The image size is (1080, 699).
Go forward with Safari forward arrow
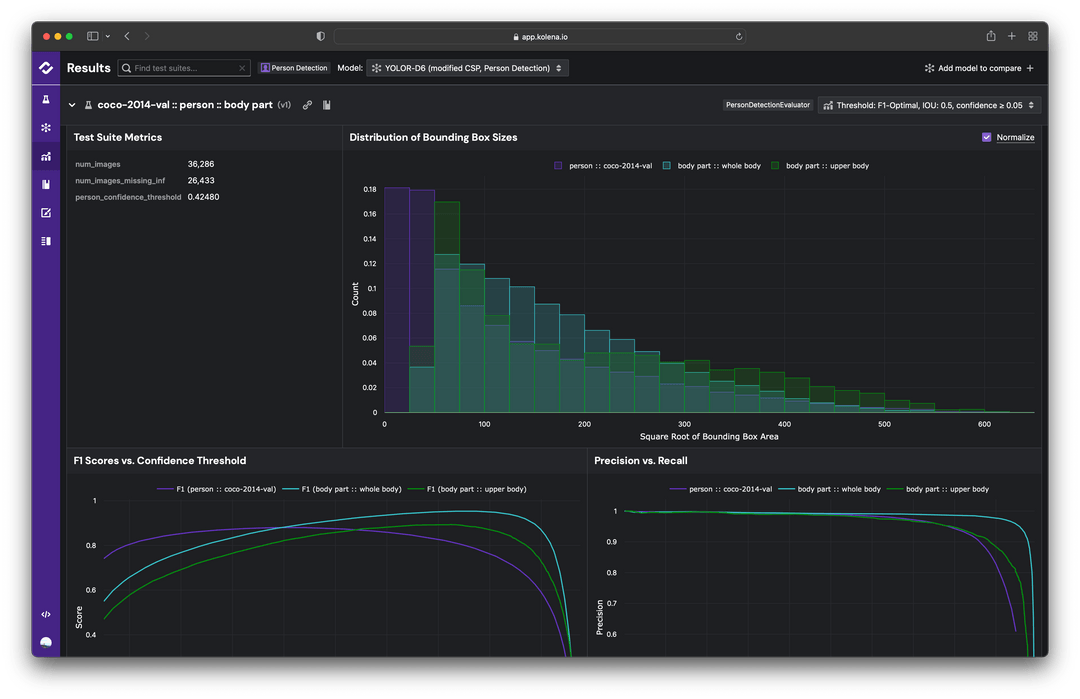(x=147, y=36)
